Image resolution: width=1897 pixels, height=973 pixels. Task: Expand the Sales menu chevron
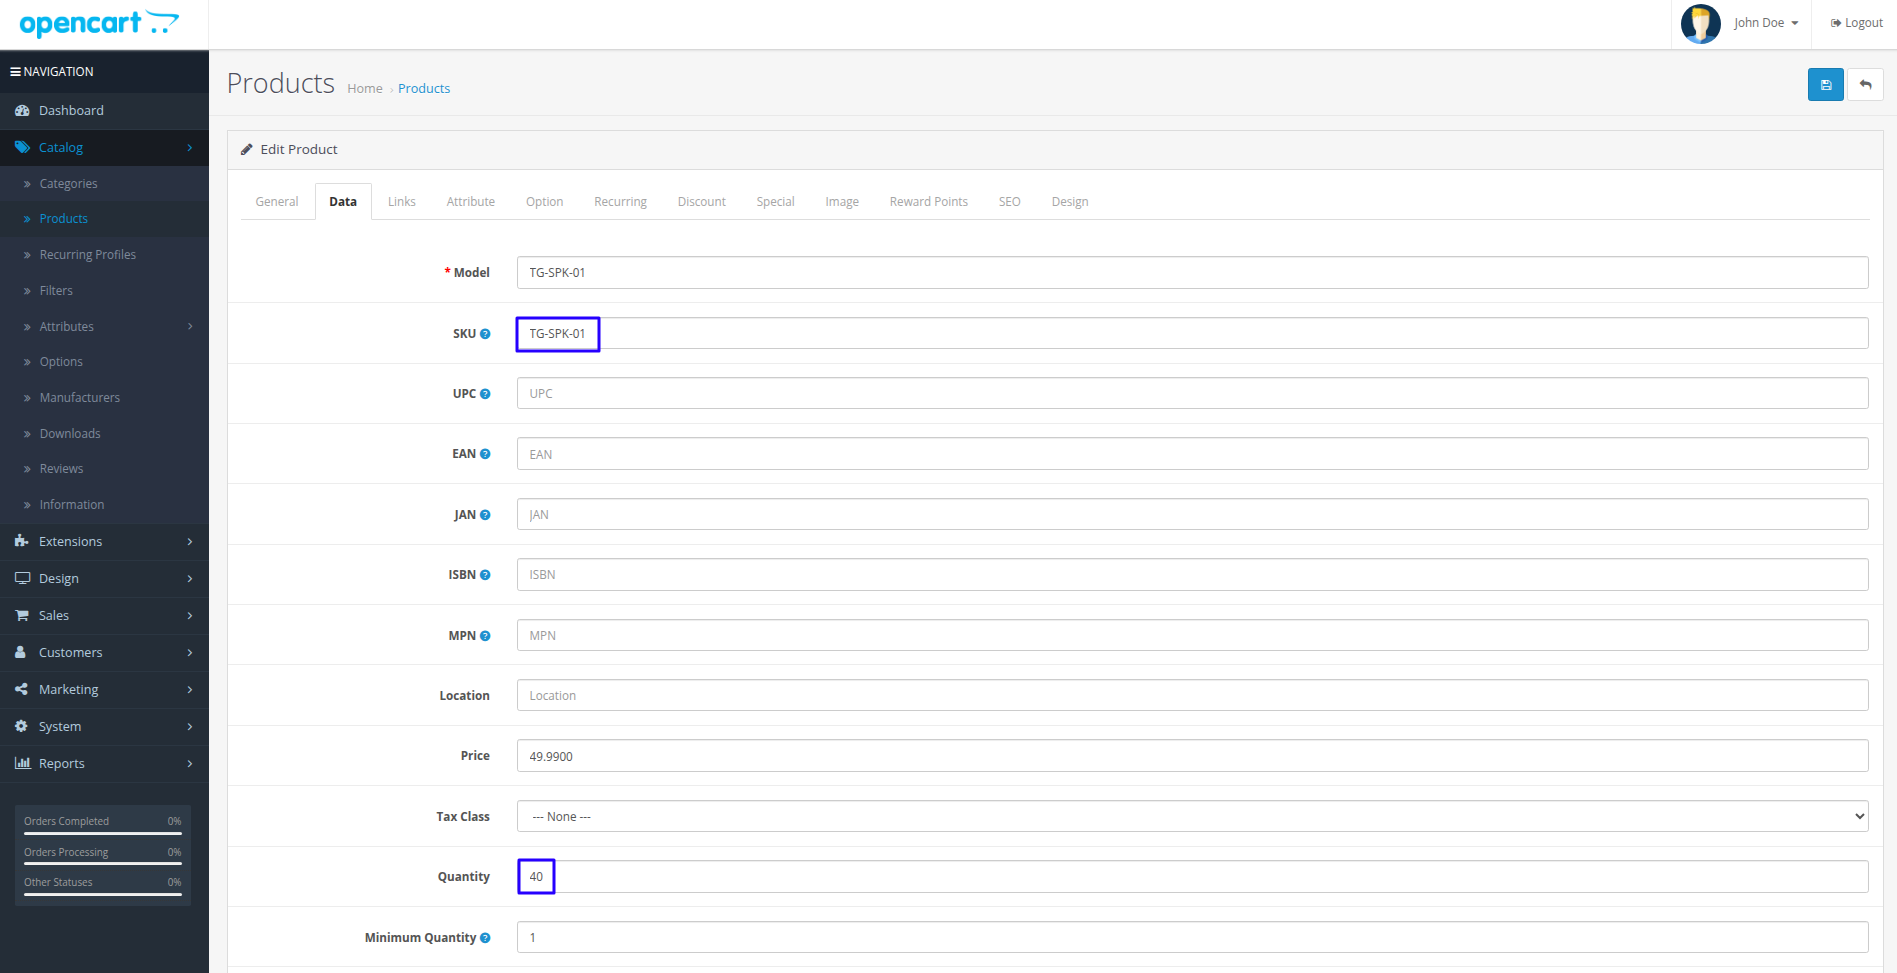[190, 616]
